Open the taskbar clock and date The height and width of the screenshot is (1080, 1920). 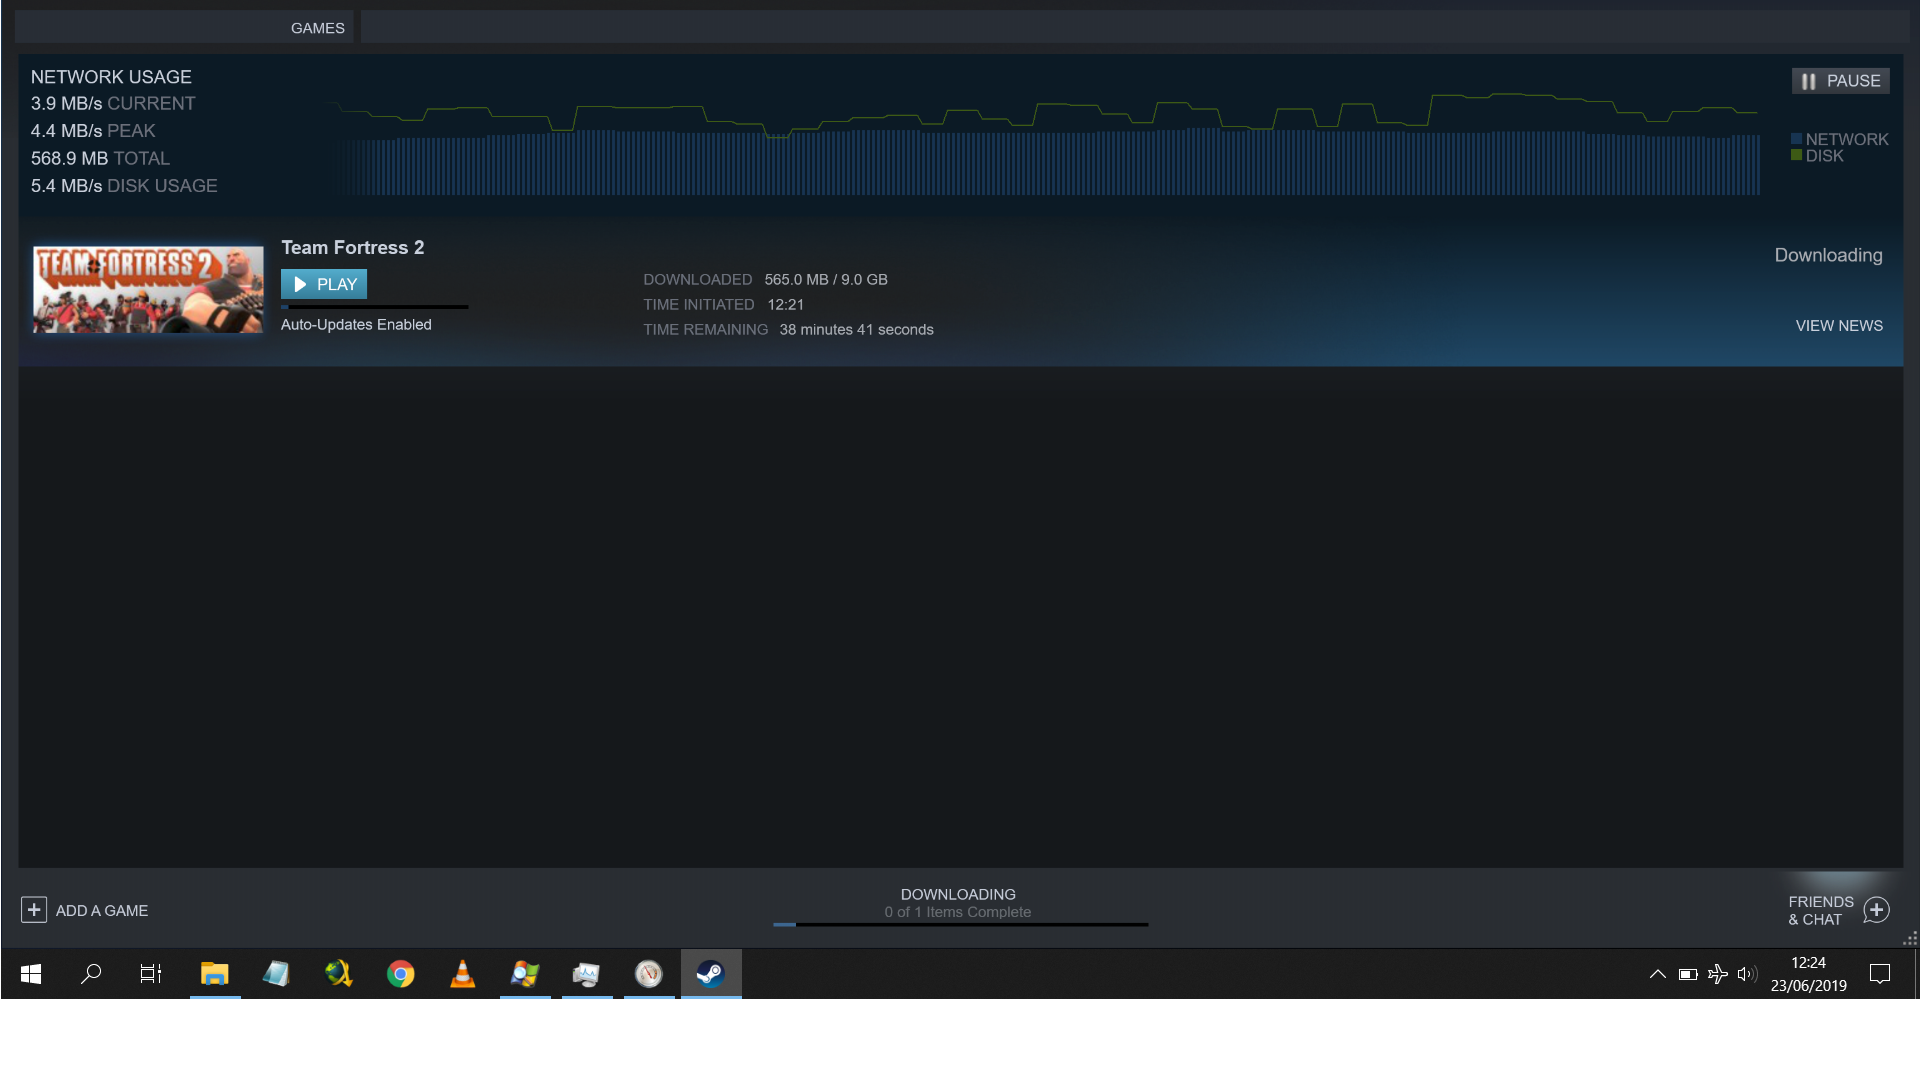click(x=1808, y=974)
